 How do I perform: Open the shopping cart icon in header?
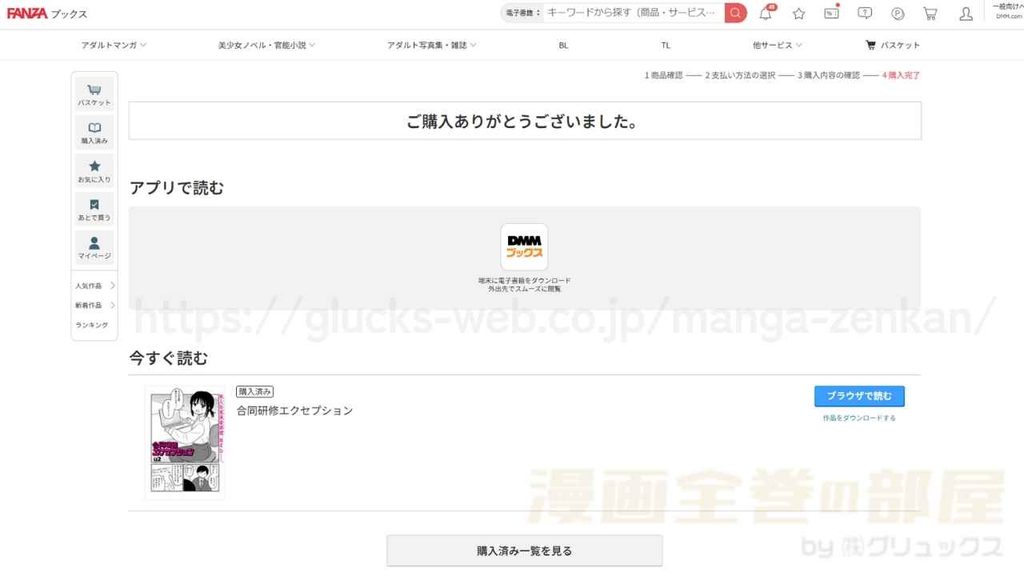point(931,14)
